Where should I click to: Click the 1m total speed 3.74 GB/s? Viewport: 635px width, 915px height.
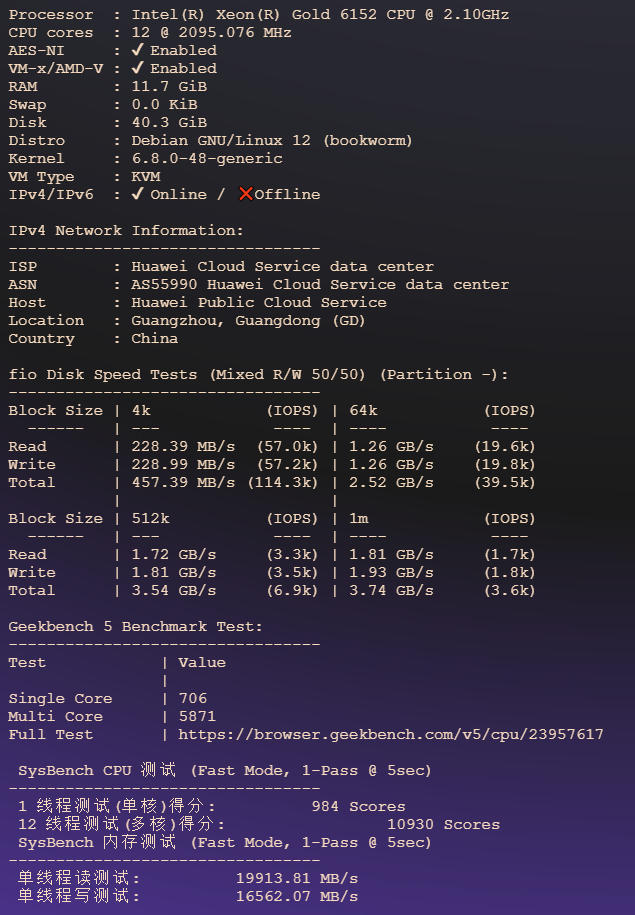(x=391, y=590)
